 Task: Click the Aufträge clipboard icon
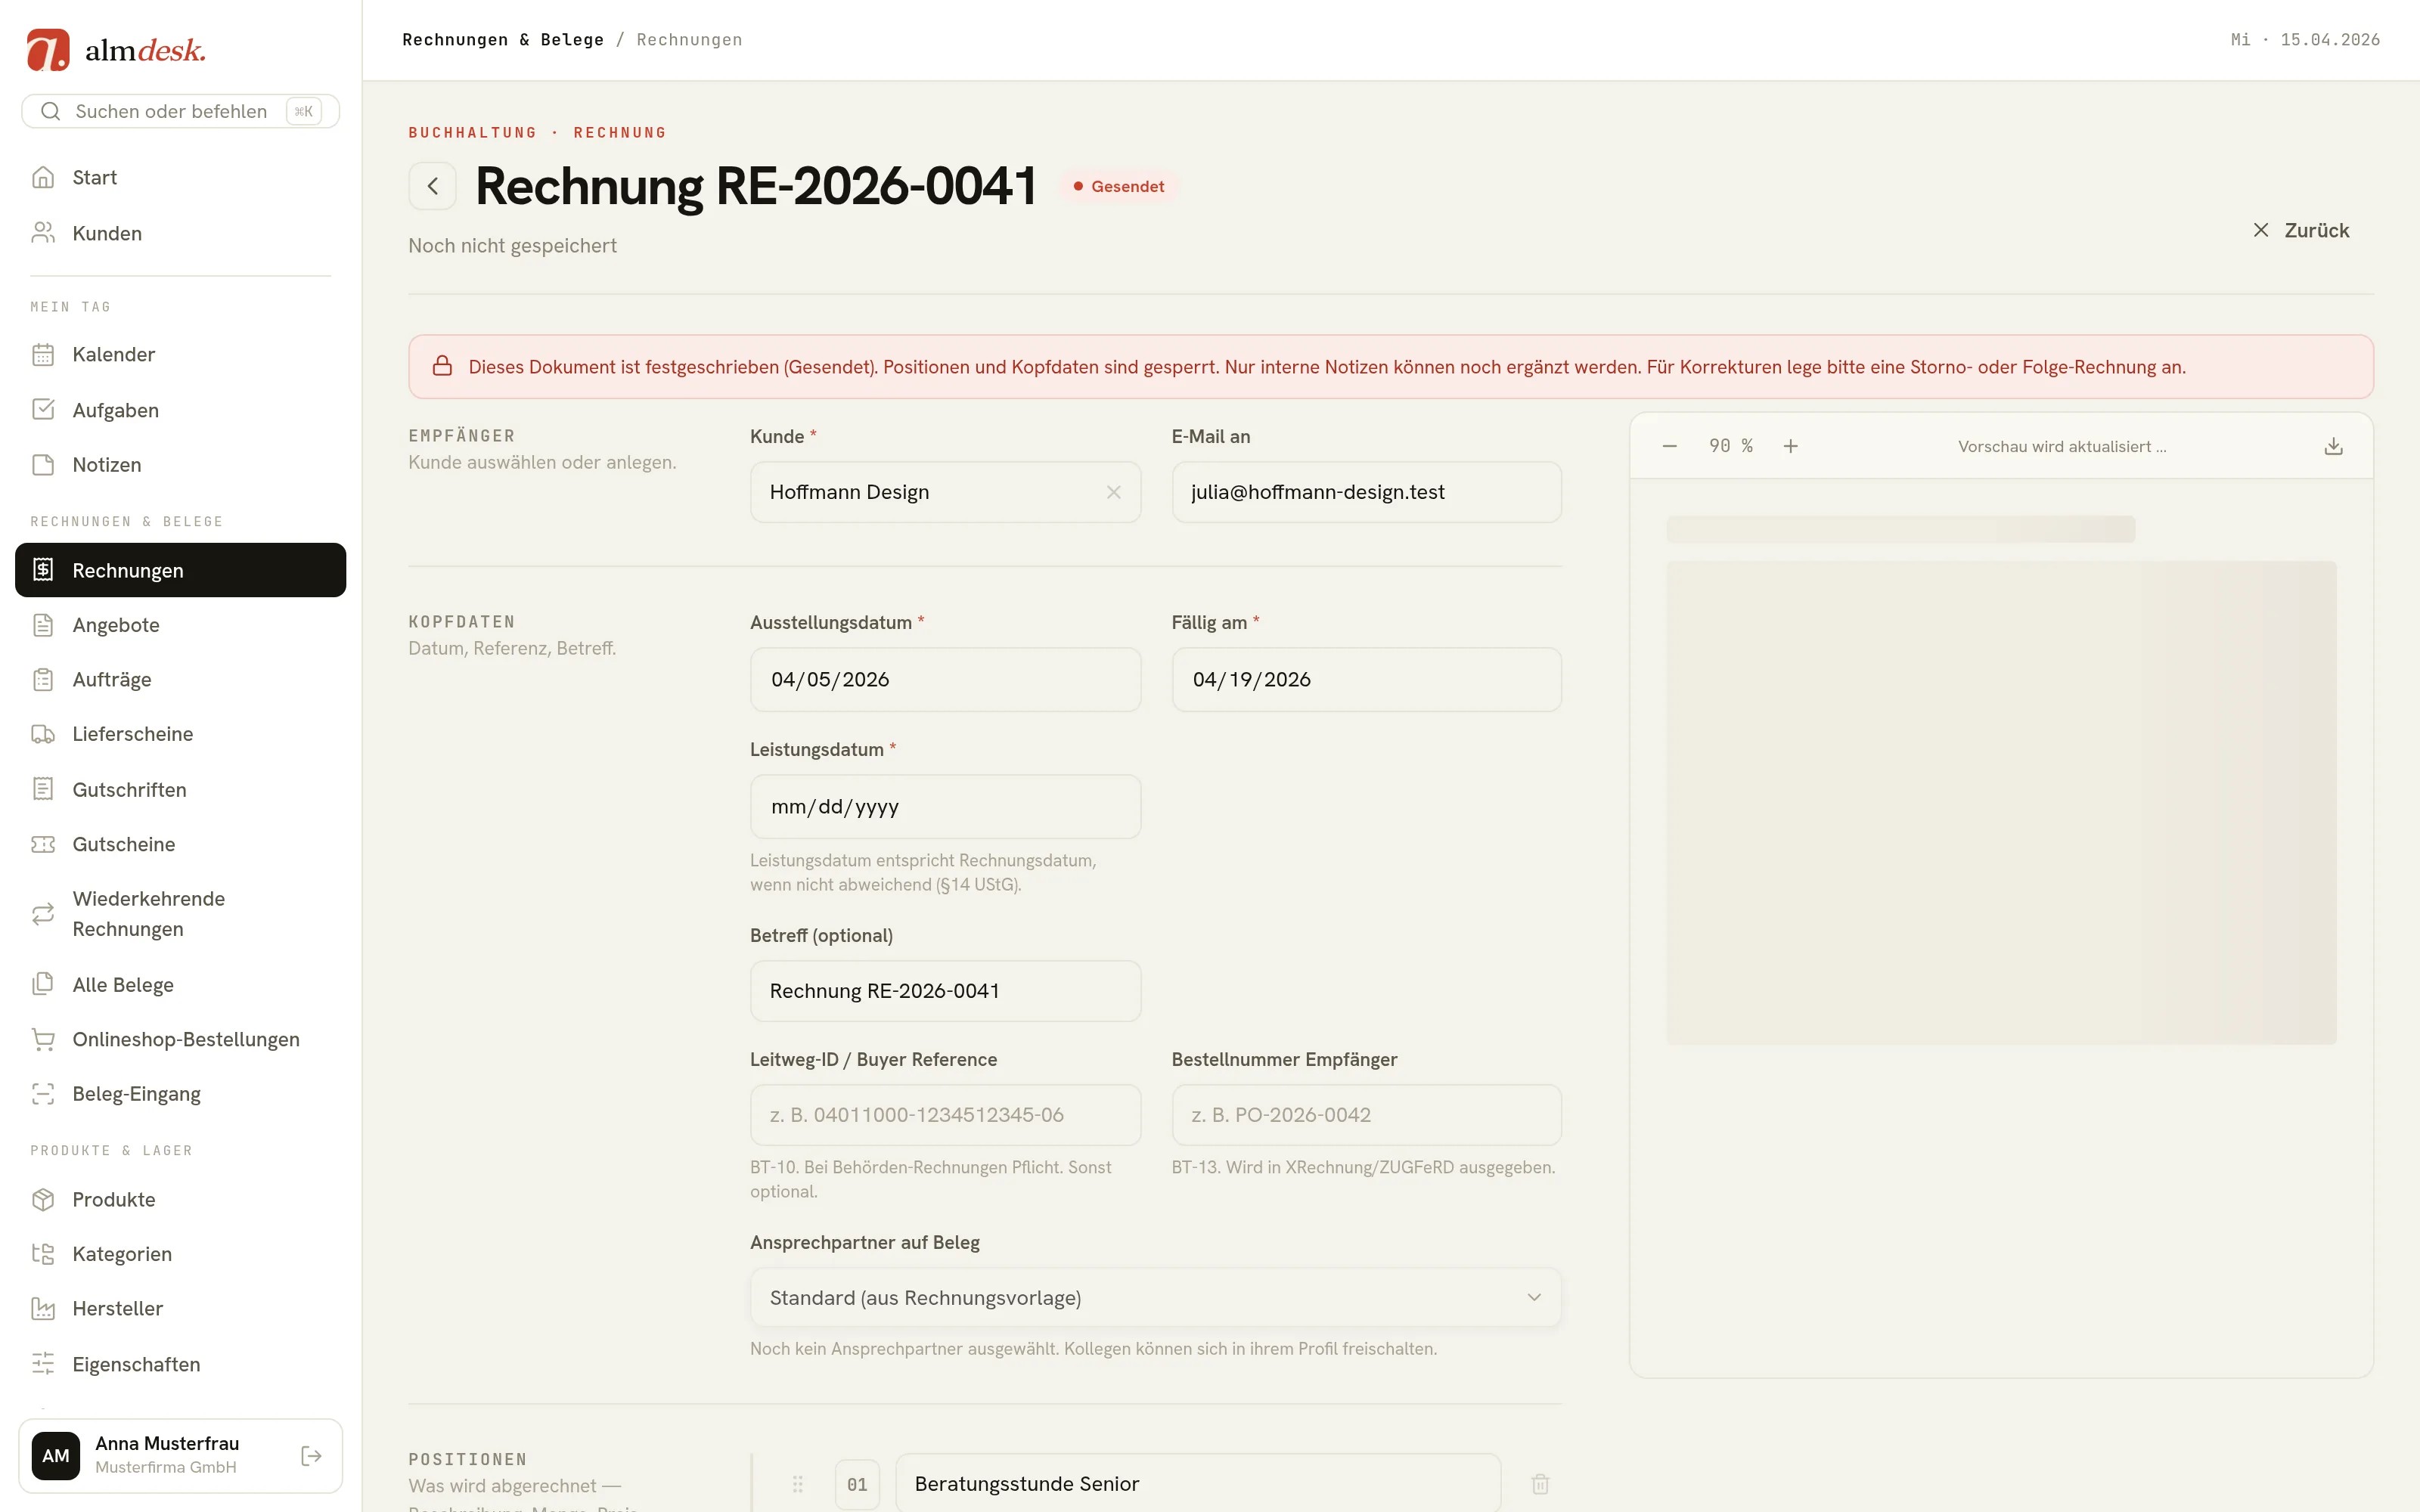43,680
